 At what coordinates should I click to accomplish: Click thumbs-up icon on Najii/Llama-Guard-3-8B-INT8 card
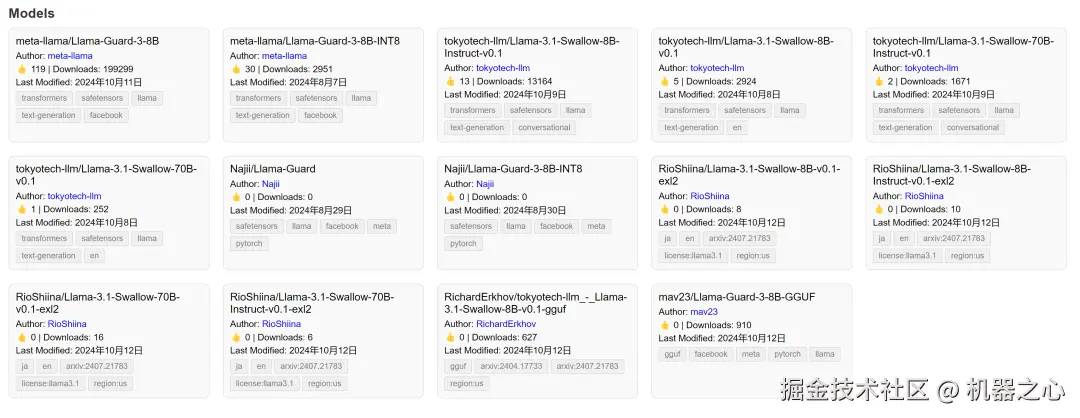pos(450,197)
